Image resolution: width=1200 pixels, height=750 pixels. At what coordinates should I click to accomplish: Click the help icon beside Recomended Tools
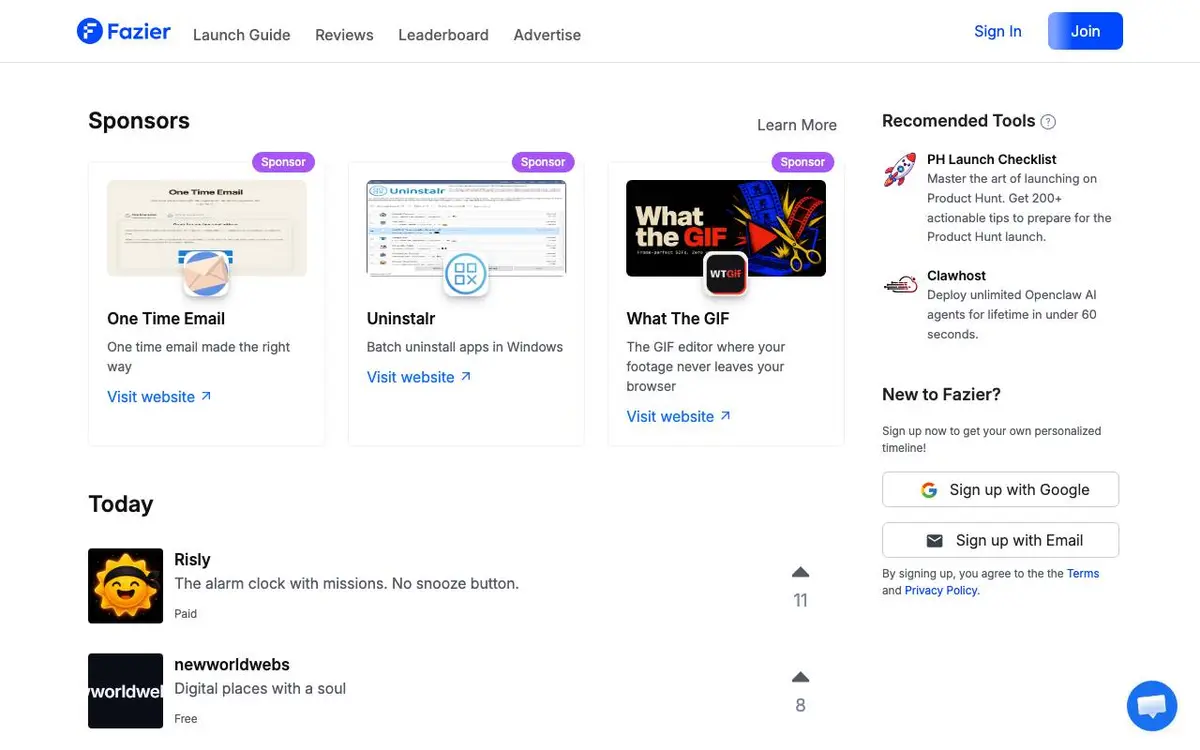click(1048, 122)
